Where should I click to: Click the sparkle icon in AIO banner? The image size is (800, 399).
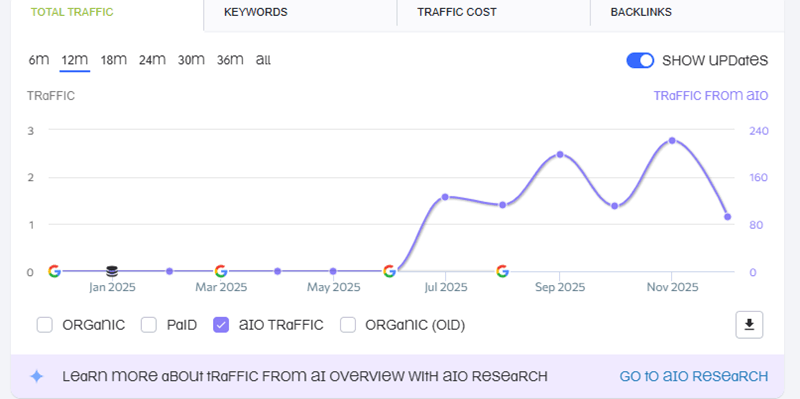pos(37,377)
